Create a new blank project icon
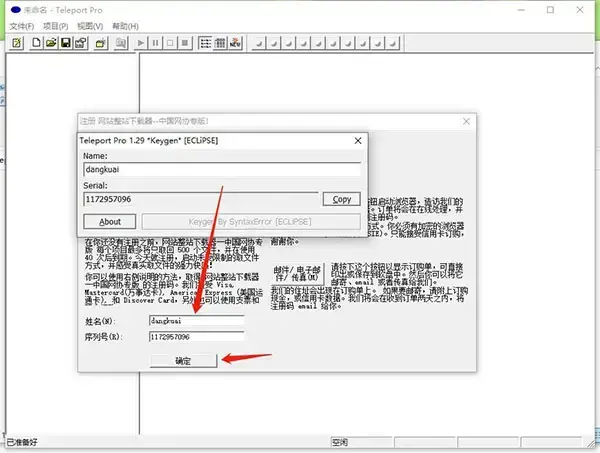Screen dimensions: 600x453 tap(36, 43)
